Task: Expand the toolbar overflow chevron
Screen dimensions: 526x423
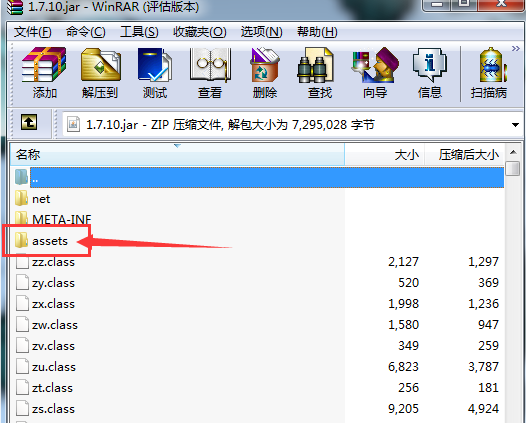Action: pyautogui.click(x=516, y=49)
